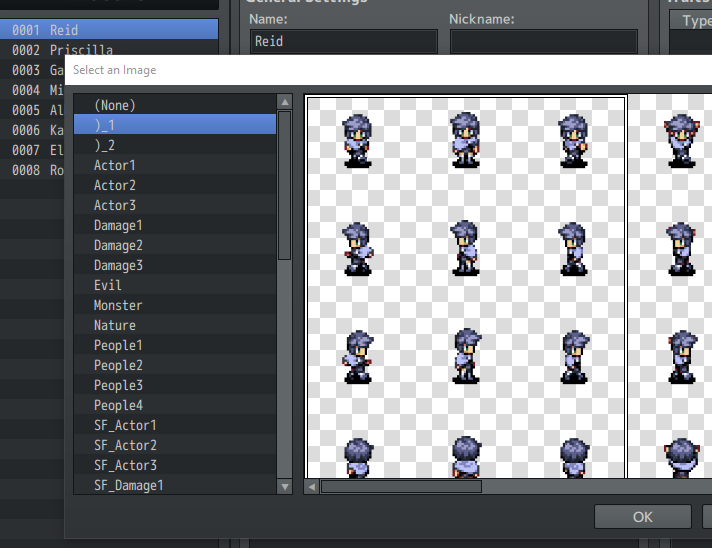
Task: Select the (None) image entry
Action: point(175,105)
